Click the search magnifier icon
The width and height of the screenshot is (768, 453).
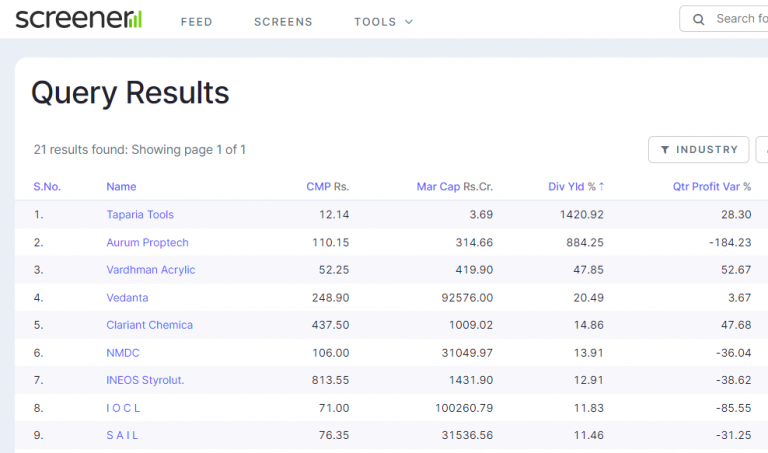point(698,20)
